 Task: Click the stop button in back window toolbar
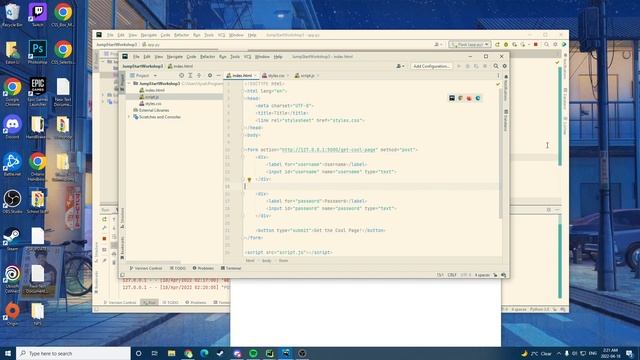[536, 44]
